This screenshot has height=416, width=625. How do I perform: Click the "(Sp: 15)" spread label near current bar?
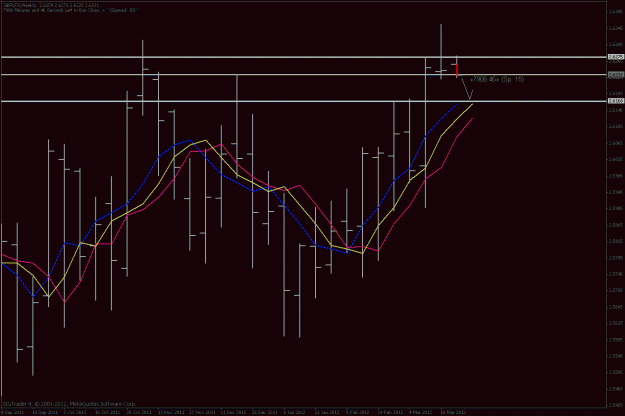pos(513,79)
